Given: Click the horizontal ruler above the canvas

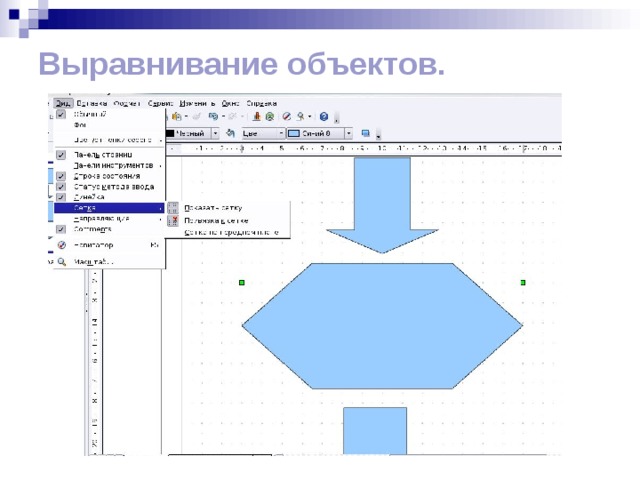Looking at the screenshot, I should pyautogui.click(x=363, y=149).
